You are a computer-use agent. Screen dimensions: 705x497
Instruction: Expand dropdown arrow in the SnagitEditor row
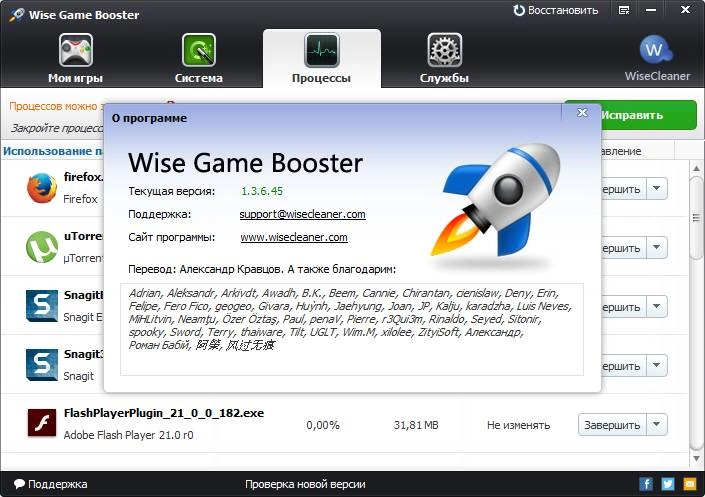657,306
